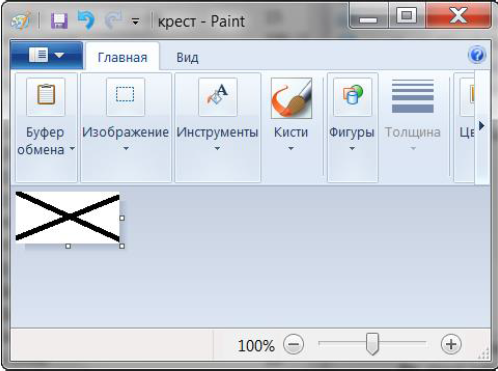This screenshot has height=371, width=498.
Task: Click the zoom in plus button
Action: click(451, 344)
